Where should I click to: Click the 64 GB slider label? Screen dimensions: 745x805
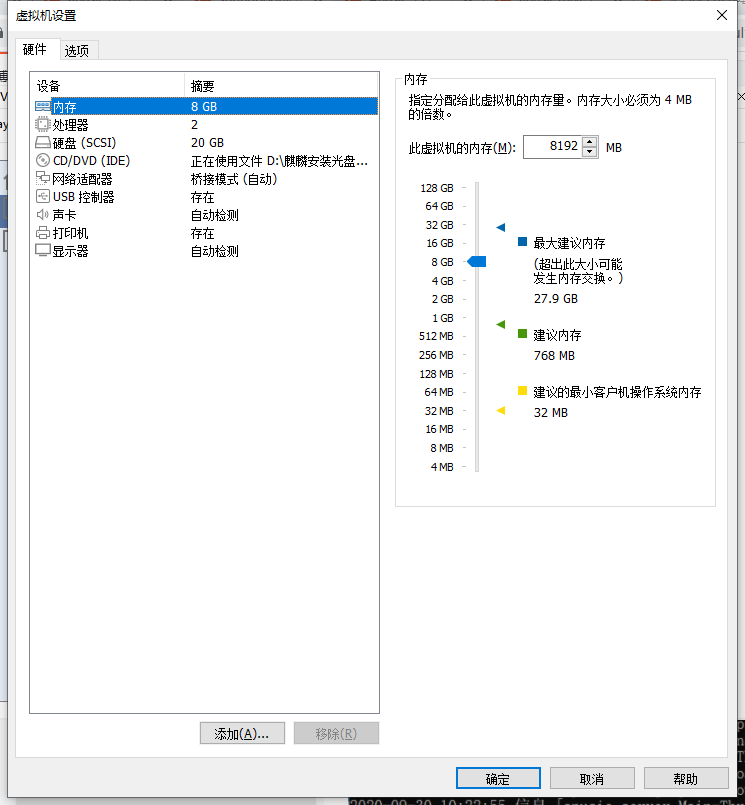click(x=440, y=206)
